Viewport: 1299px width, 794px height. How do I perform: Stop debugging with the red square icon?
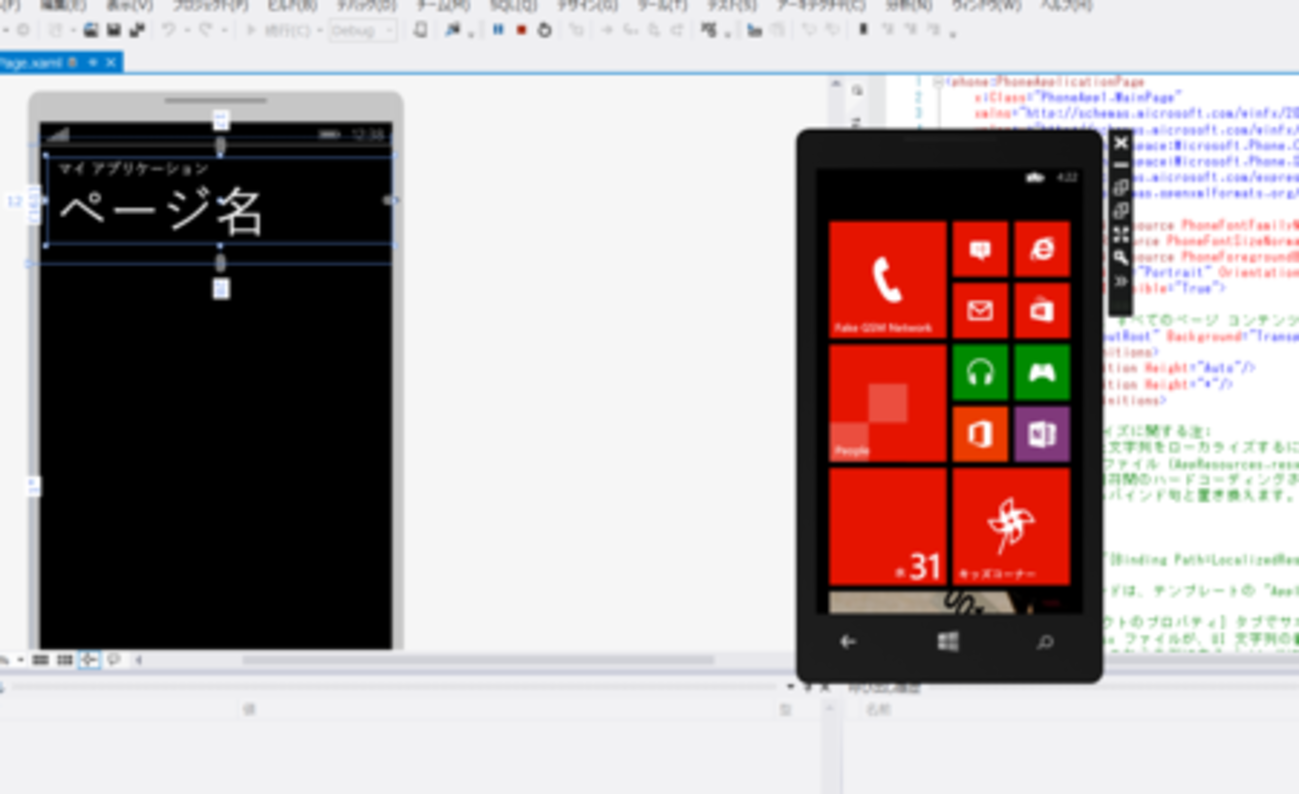(521, 31)
